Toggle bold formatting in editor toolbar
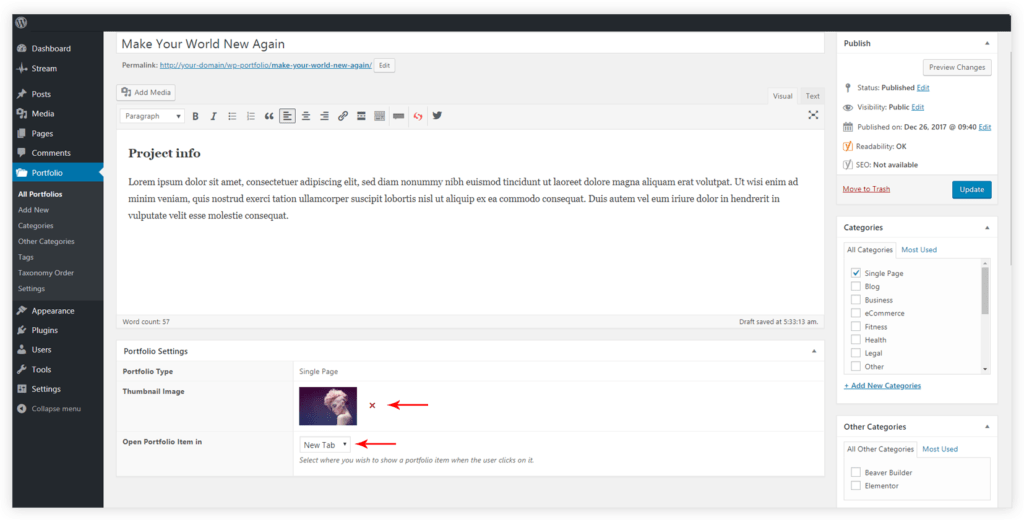The width and height of the screenshot is (1024, 520). coord(196,116)
